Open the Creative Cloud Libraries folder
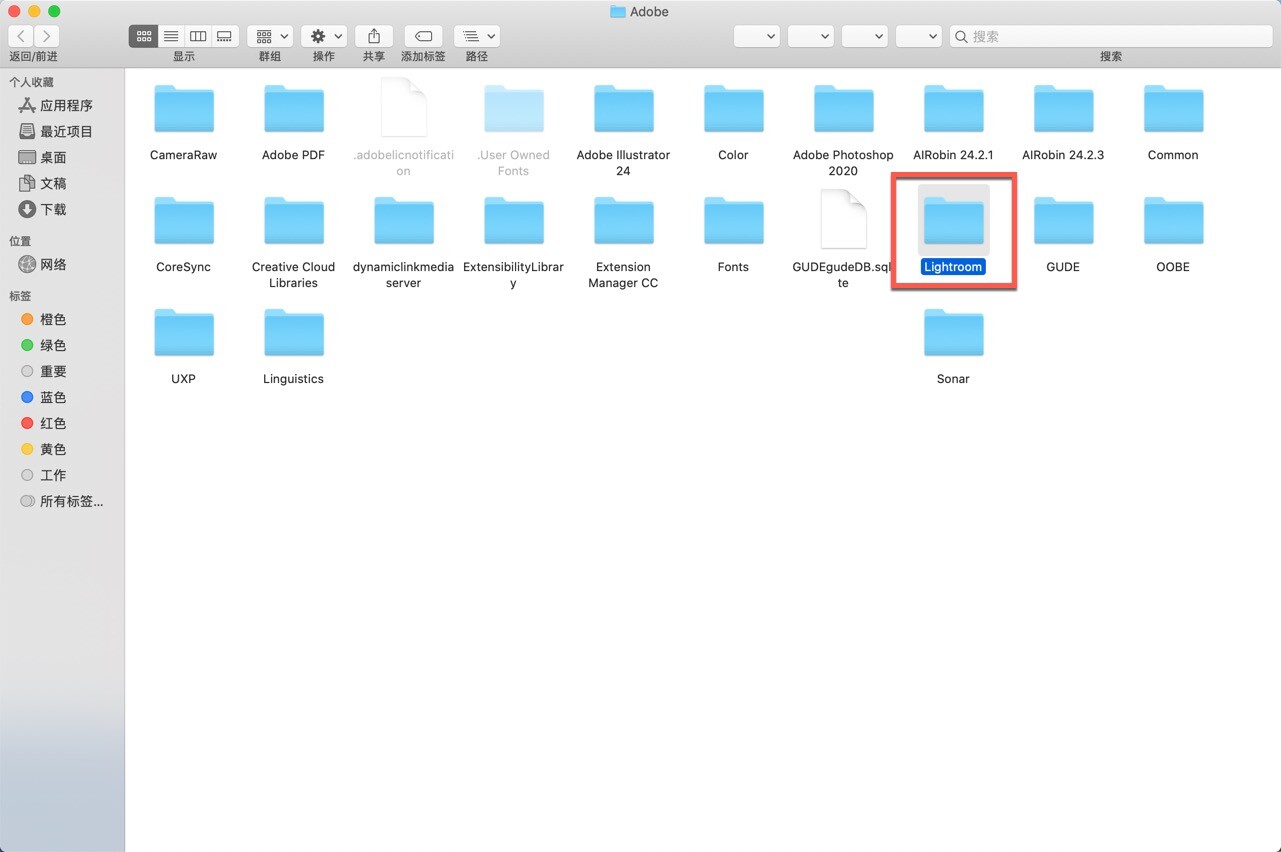The image size is (1281, 852). pyautogui.click(x=293, y=222)
